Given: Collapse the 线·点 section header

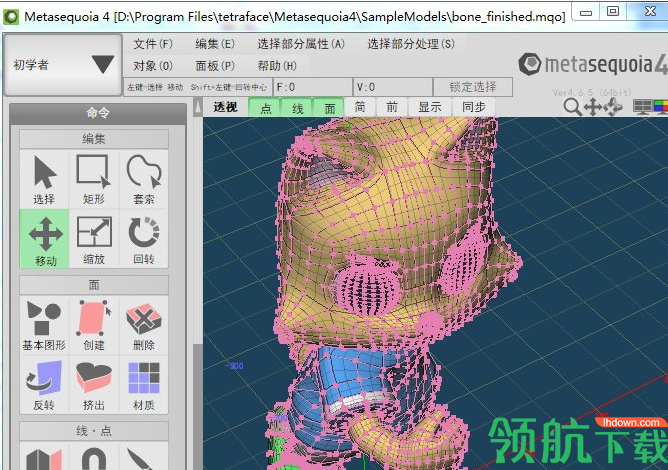Looking at the screenshot, I should [x=94, y=431].
